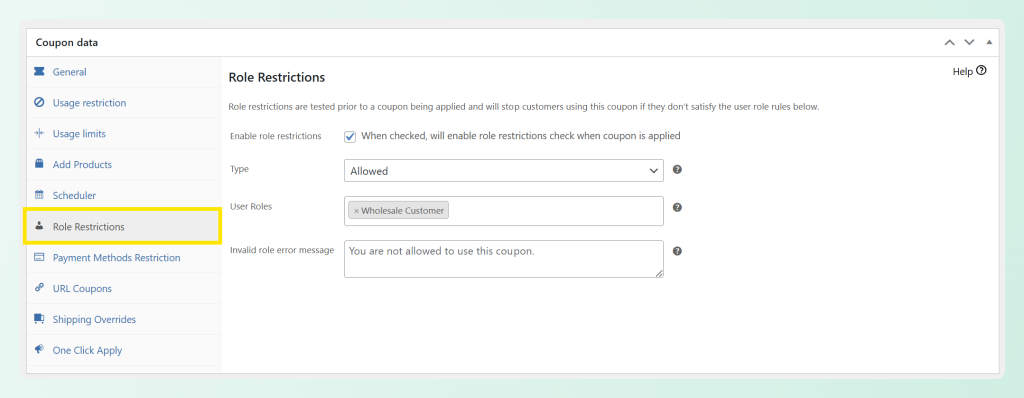The width and height of the screenshot is (1024, 398).
Task: Select the Scheduler tab
Action: click(x=123, y=195)
